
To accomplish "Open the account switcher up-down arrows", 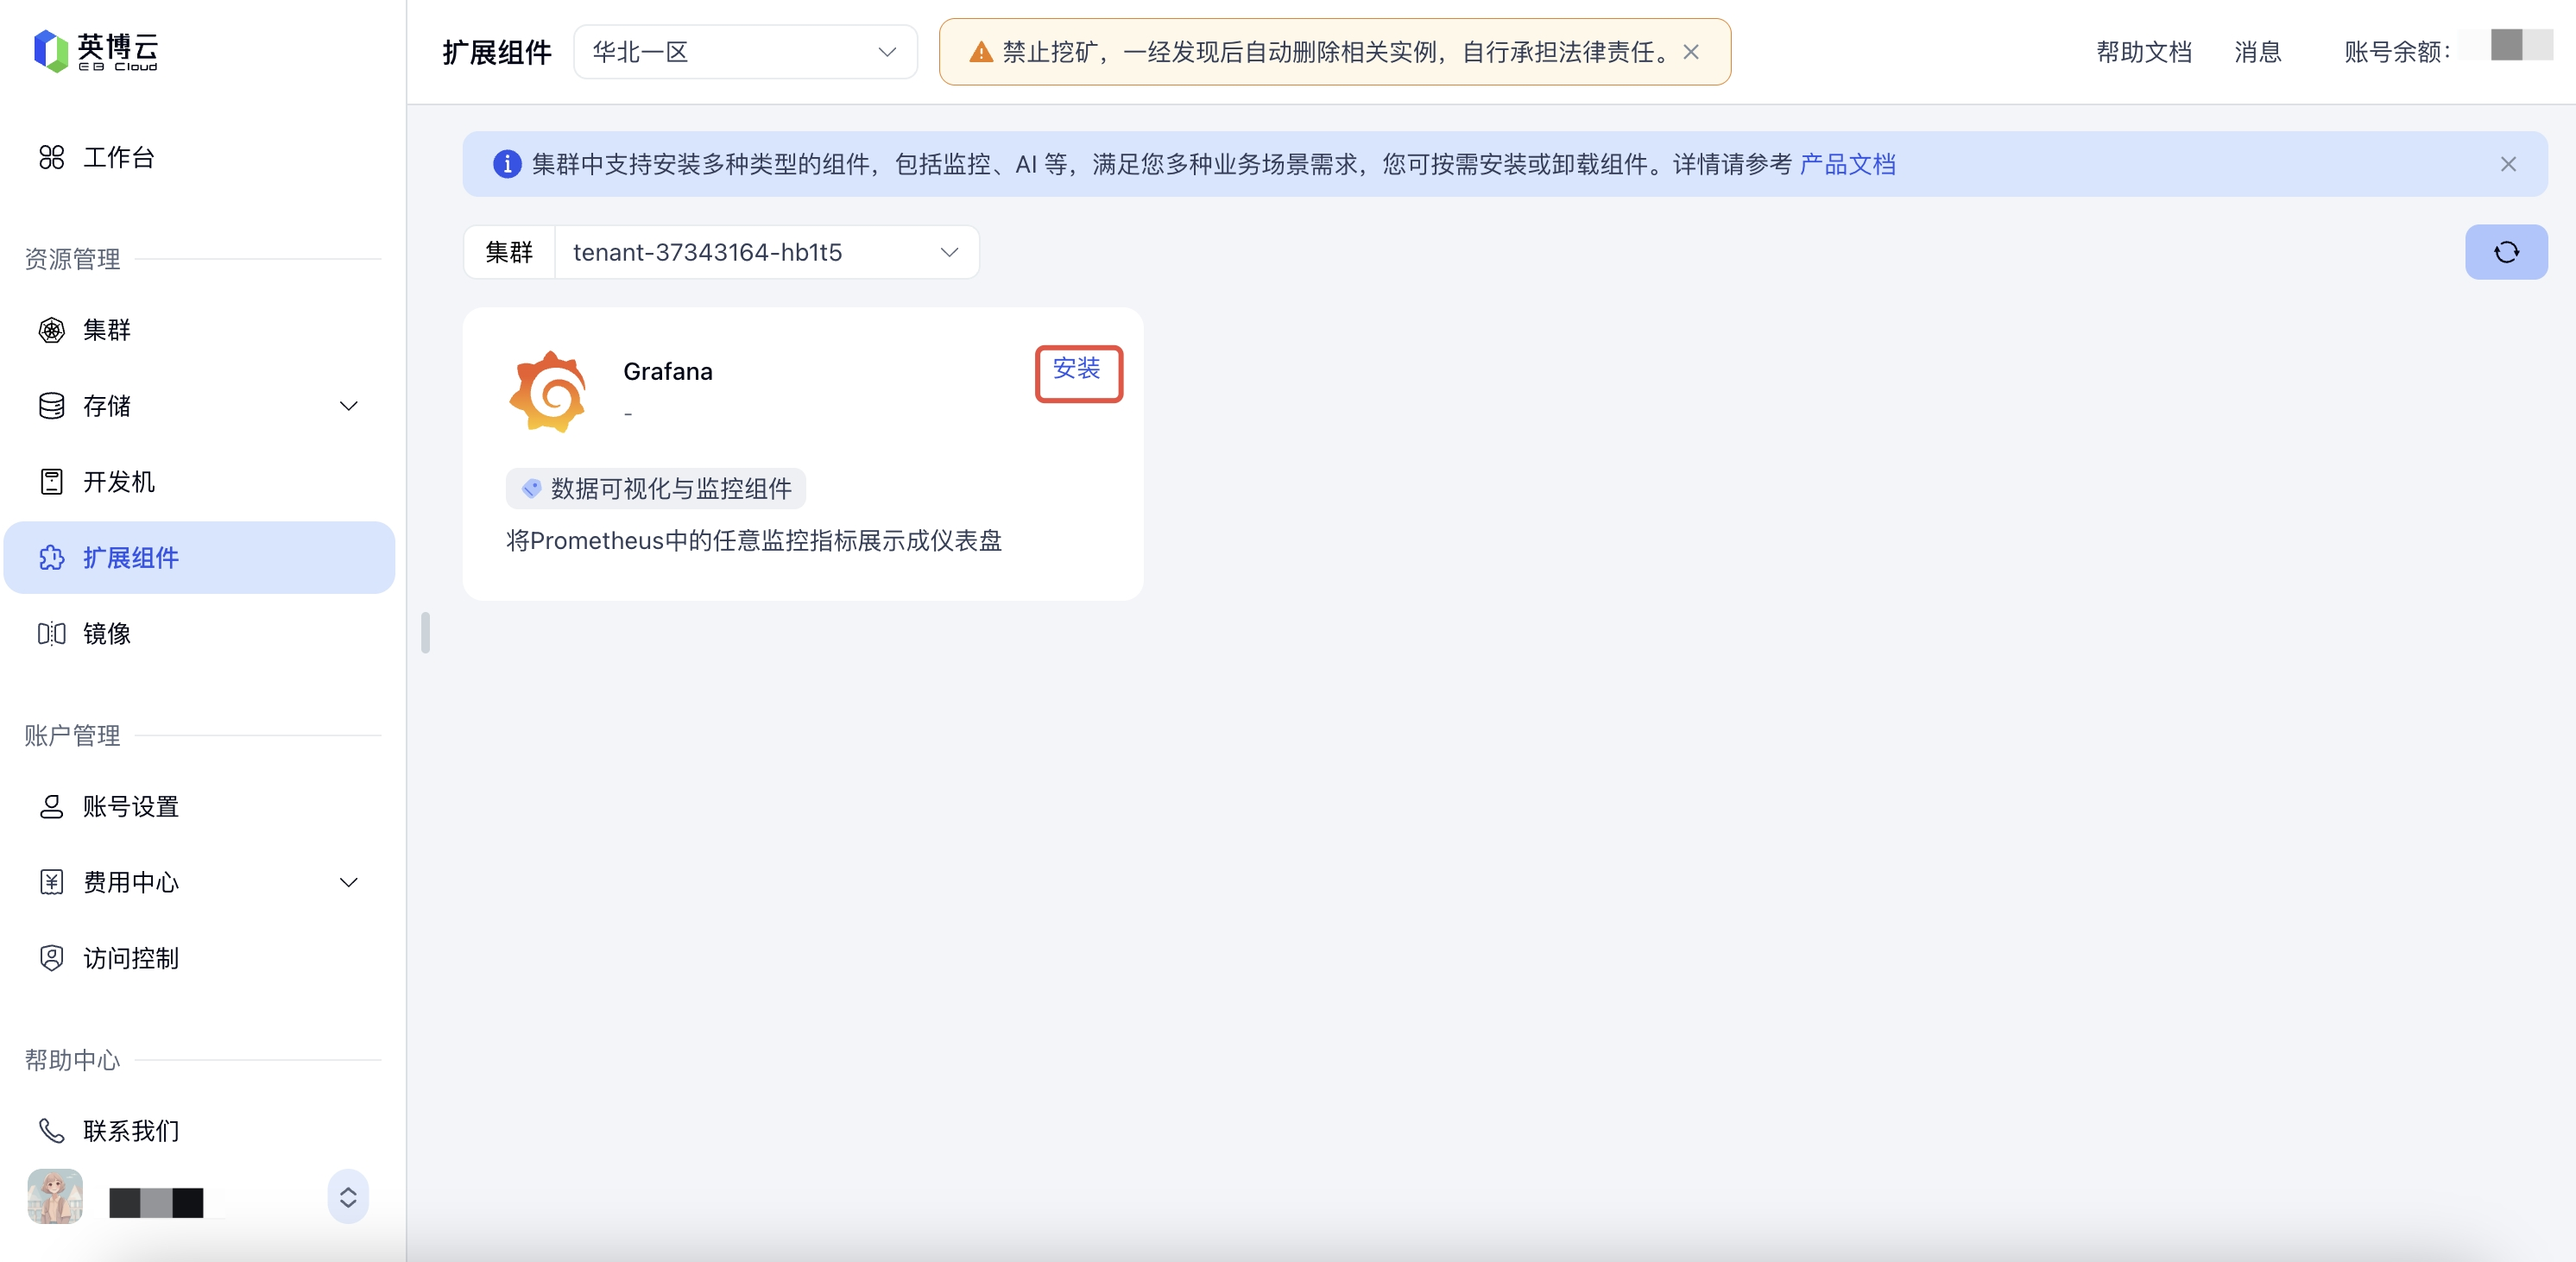I will click(x=348, y=1197).
